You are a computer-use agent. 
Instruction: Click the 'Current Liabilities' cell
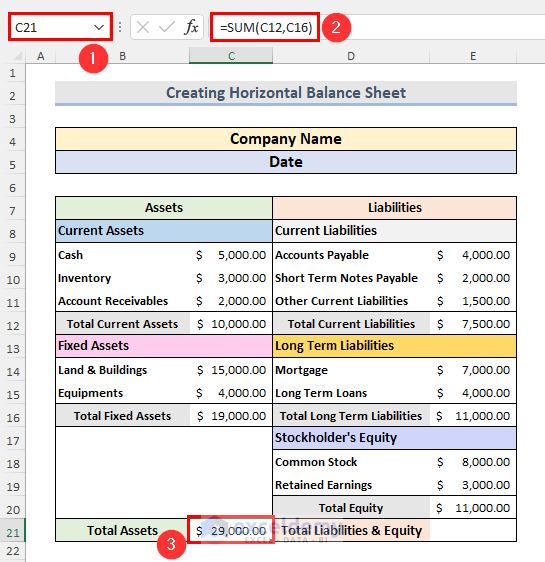click(395, 231)
